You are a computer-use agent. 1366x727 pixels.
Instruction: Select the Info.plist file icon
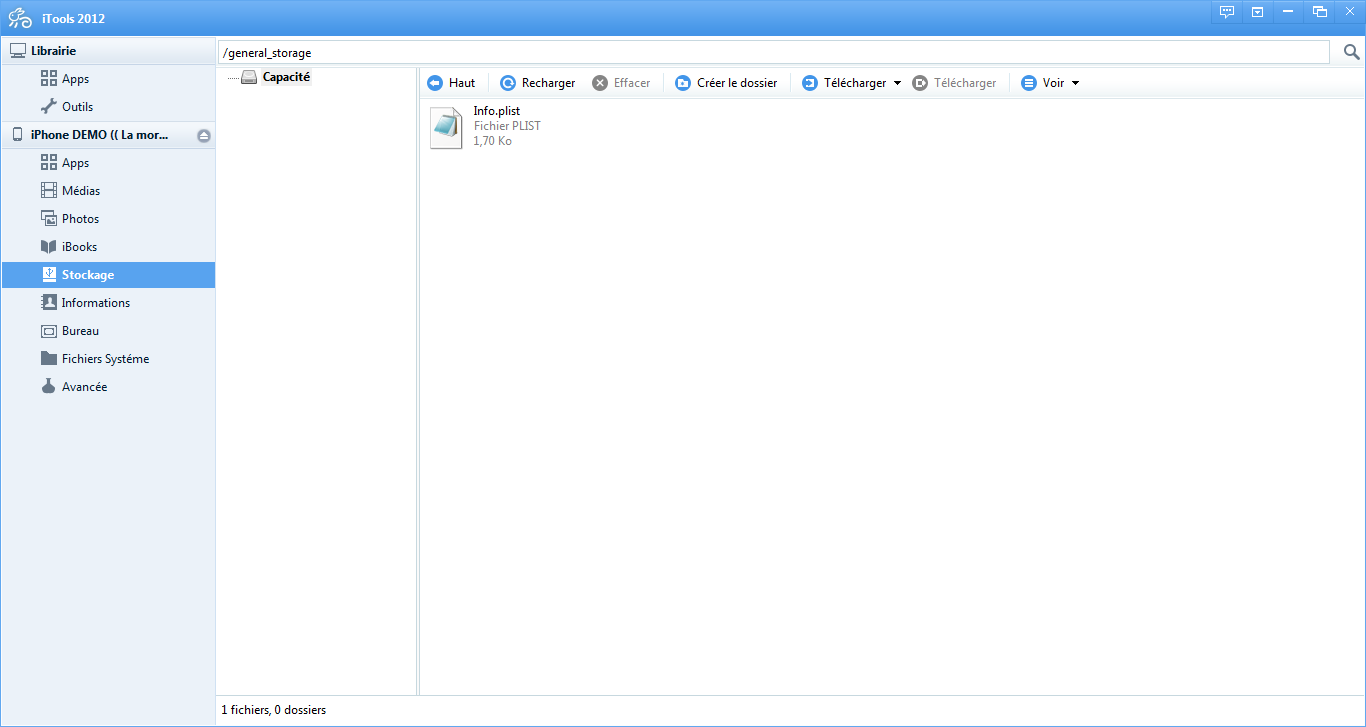446,128
